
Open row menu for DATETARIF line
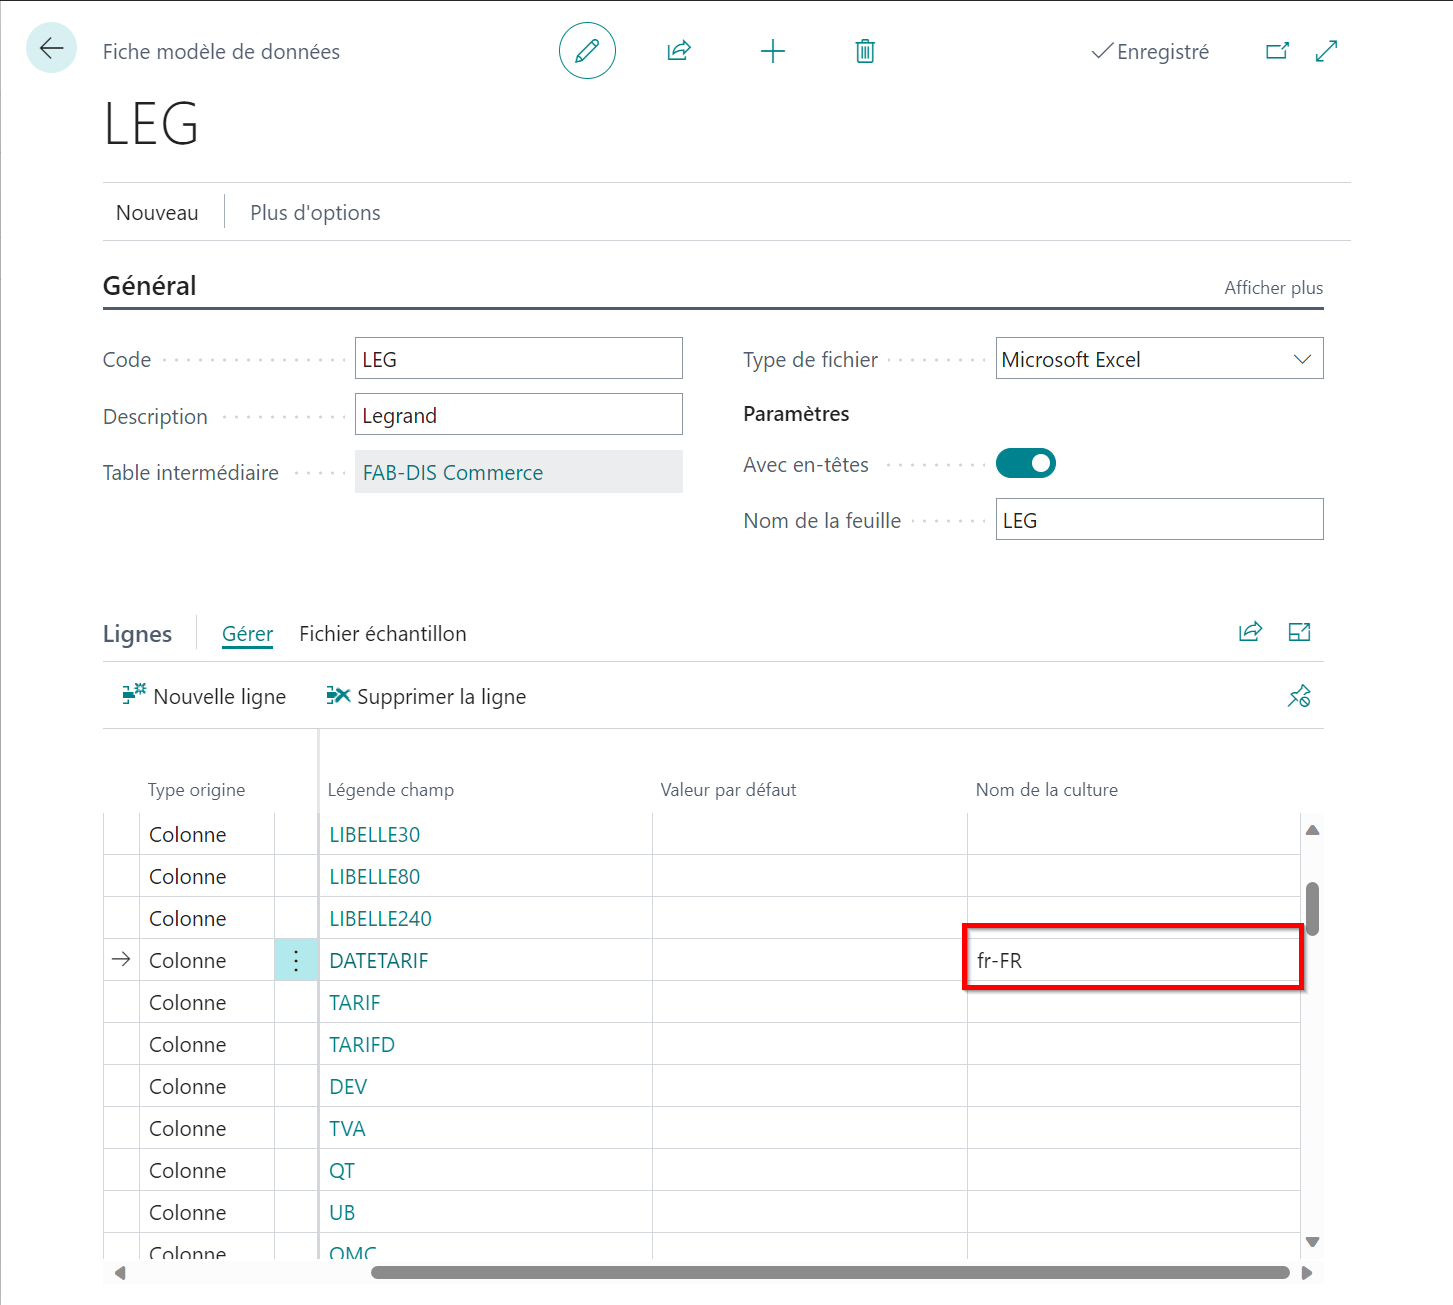[x=296, y=961]
